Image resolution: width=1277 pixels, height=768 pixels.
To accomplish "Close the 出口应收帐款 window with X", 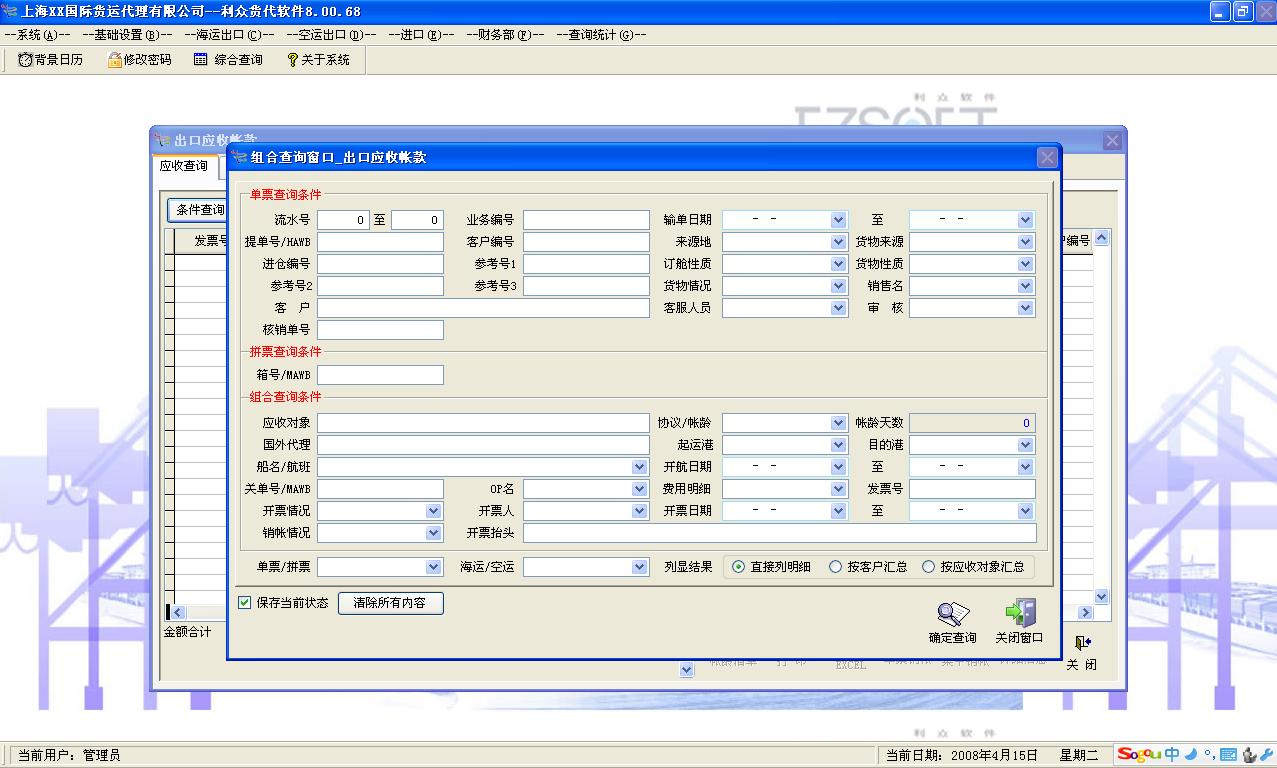I will (x=1112, y=141).
